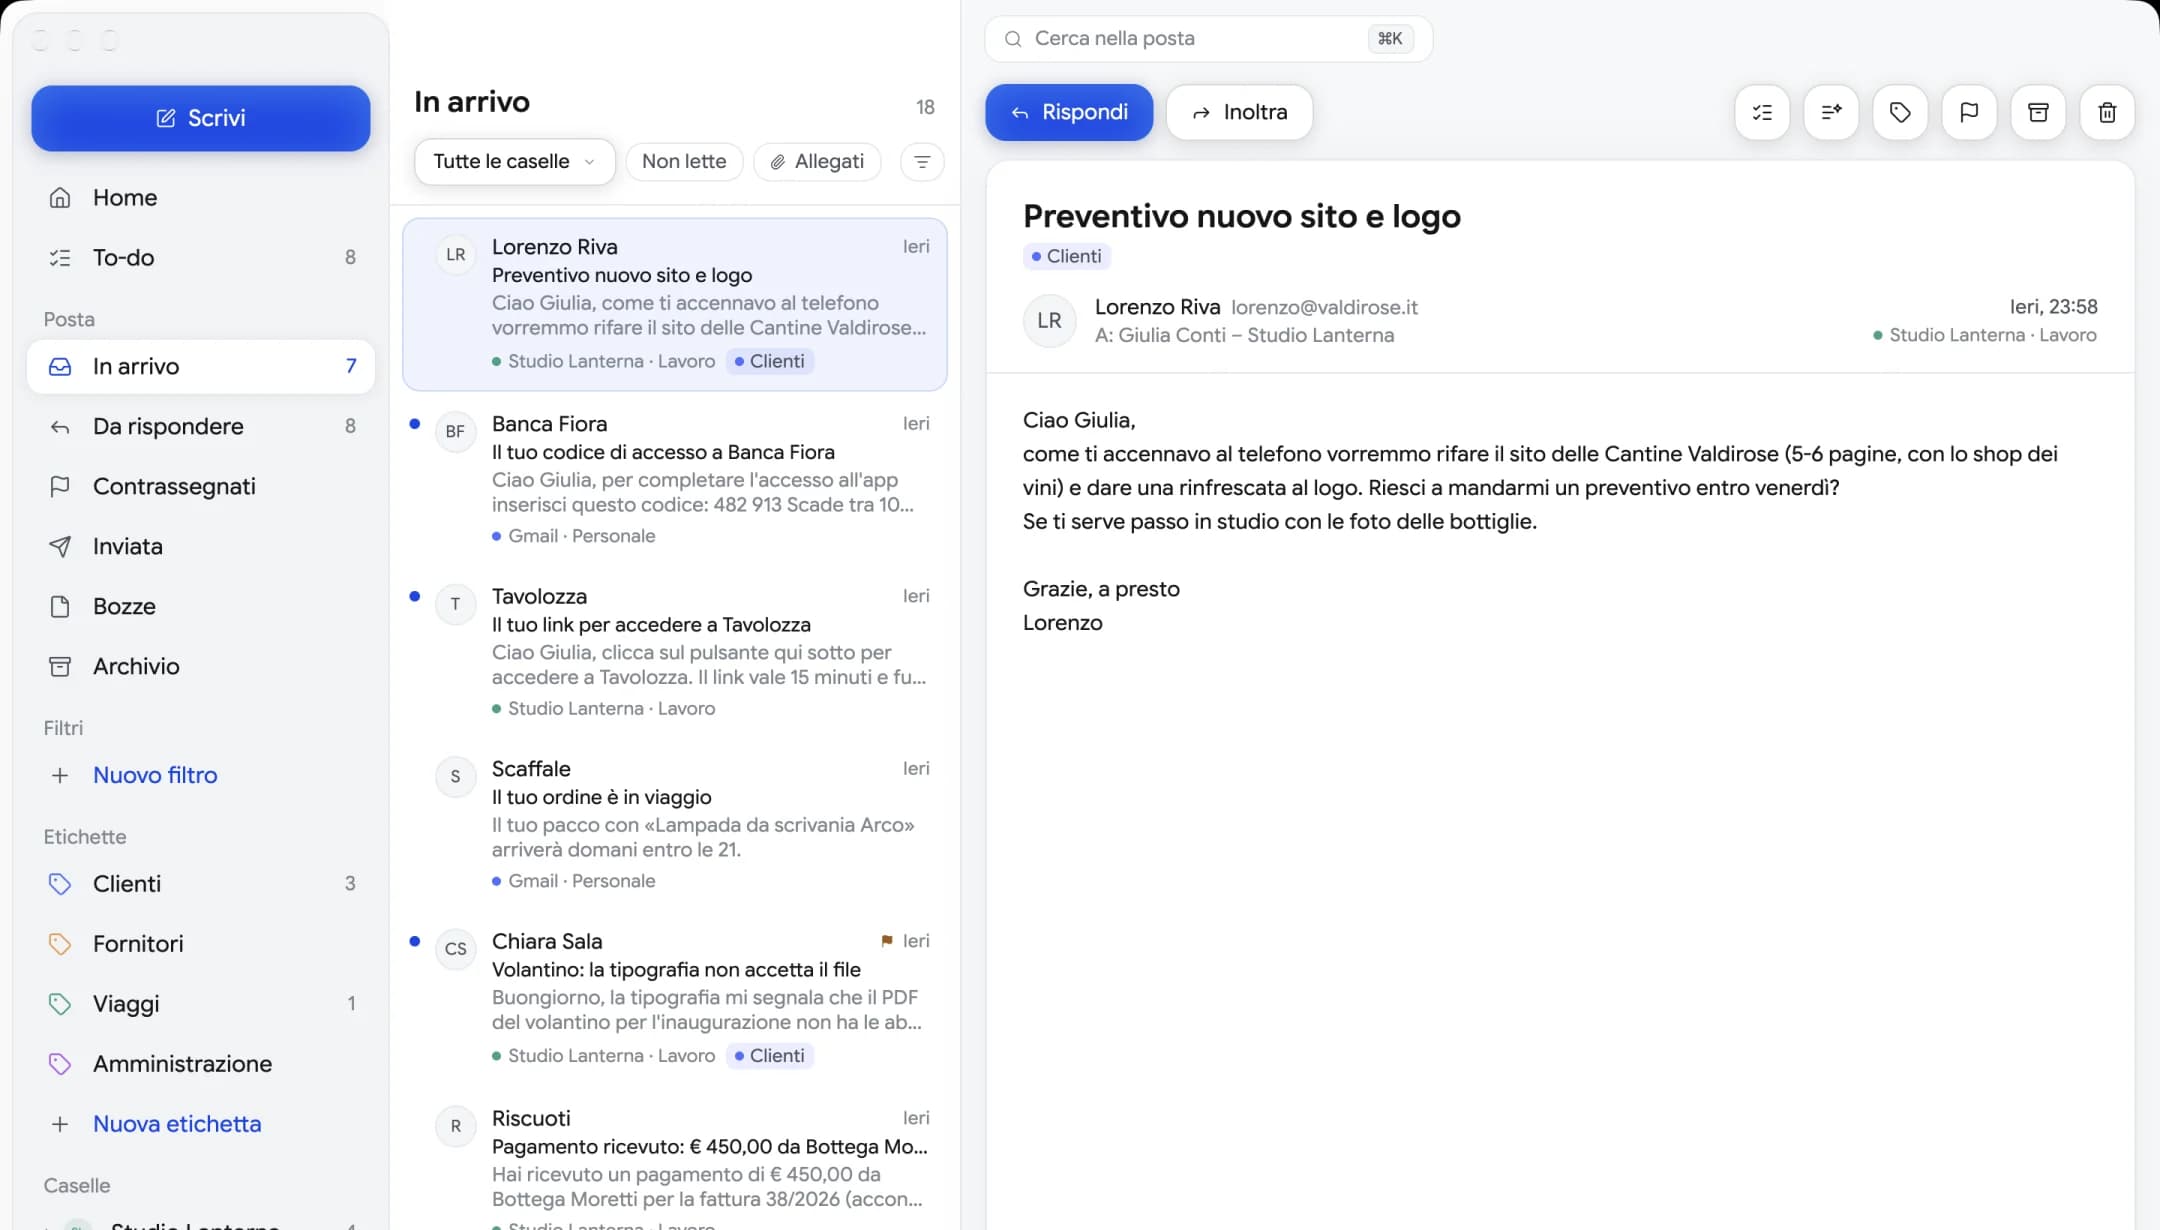This screenshot has width=2160, height=1230.
Task: Click the Viaggi green tag icon
Action: coord(60,1004)
